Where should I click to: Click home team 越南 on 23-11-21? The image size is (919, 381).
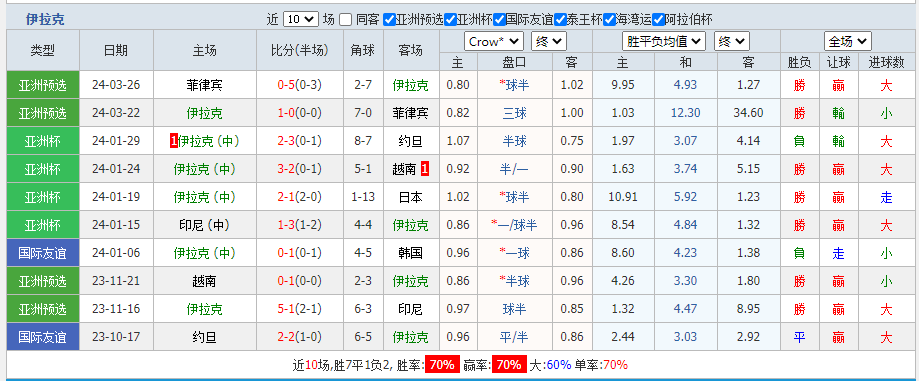(x=205, y=281)
